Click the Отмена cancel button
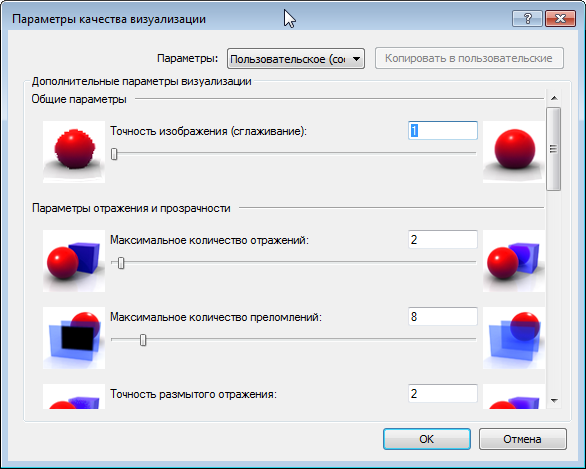 point(522,439)
